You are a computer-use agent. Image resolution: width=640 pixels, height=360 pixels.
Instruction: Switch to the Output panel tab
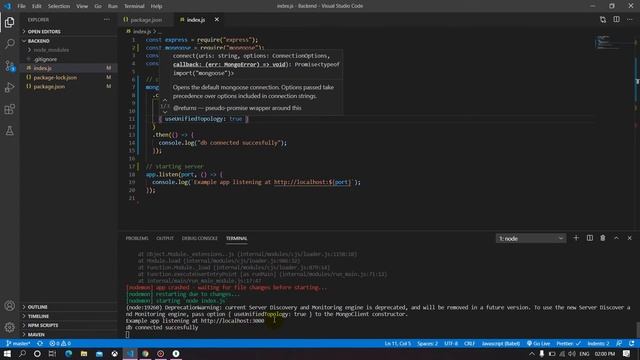click(x=165, y=238)
